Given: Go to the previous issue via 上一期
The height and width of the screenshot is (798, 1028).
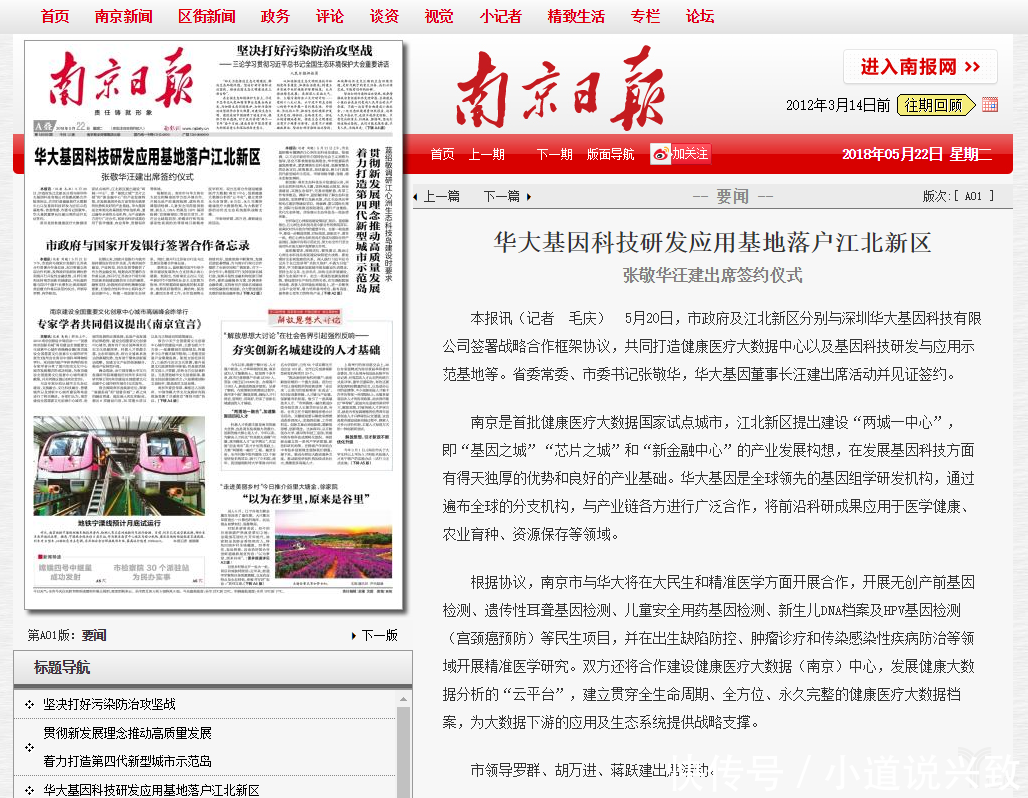Looking at the screenshot, I should coord(486,154).
